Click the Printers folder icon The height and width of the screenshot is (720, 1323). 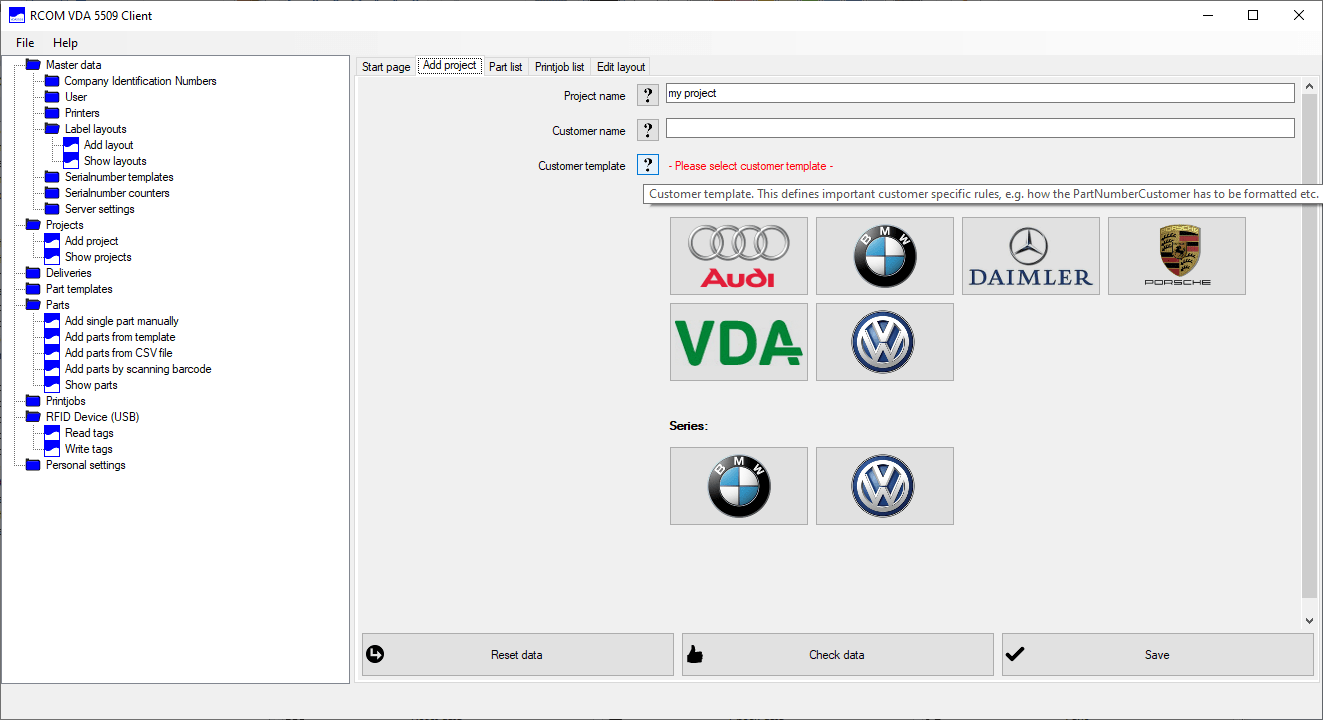coord(52,113)
